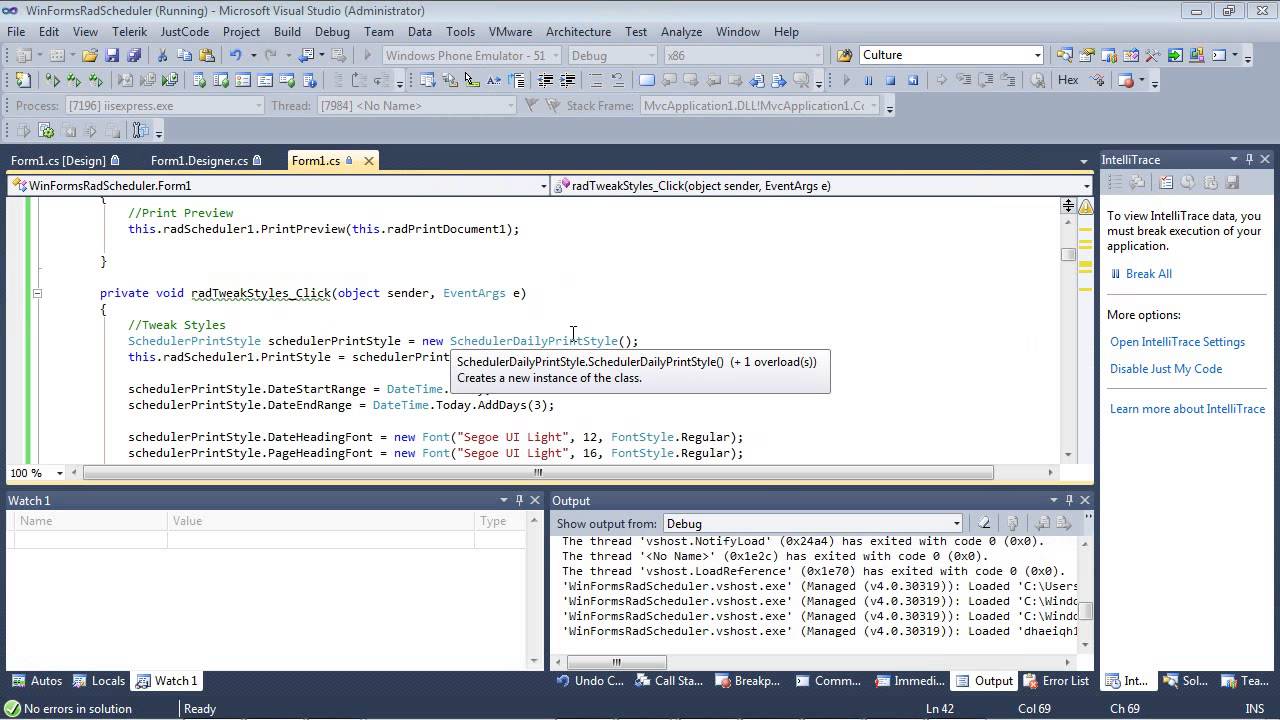The image size is (1280, 720).
Task: Switch to the Error List tab
Action: [1057, 681]
